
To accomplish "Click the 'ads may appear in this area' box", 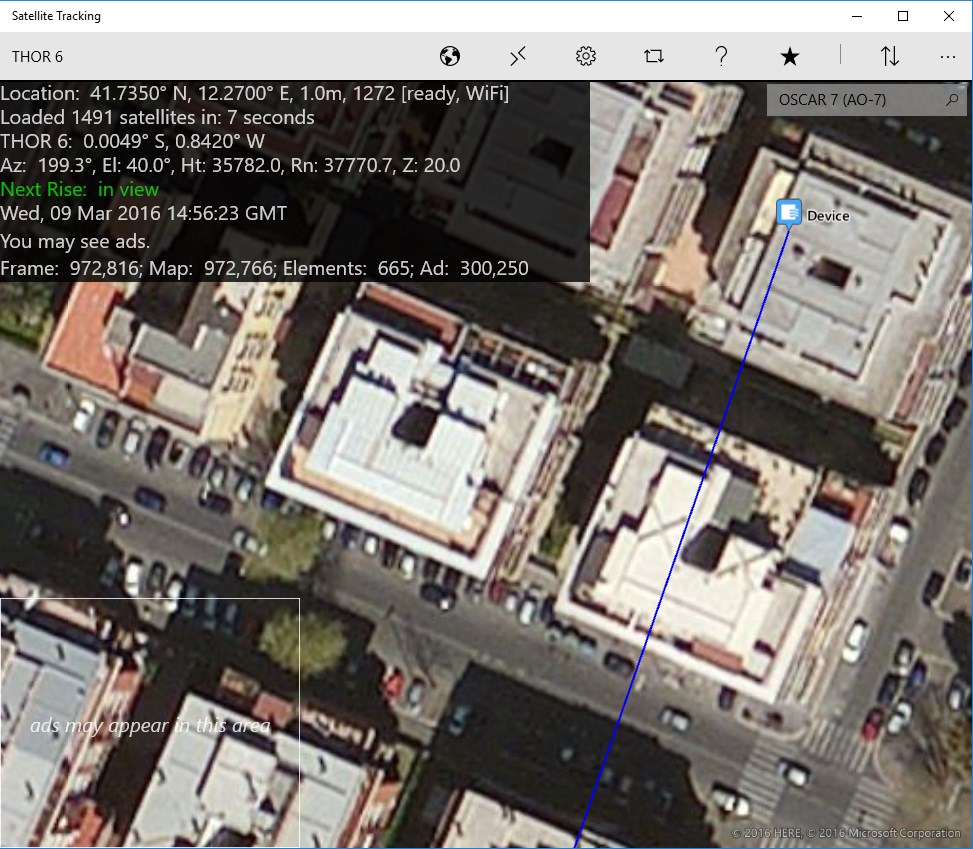I will [150, 723].
